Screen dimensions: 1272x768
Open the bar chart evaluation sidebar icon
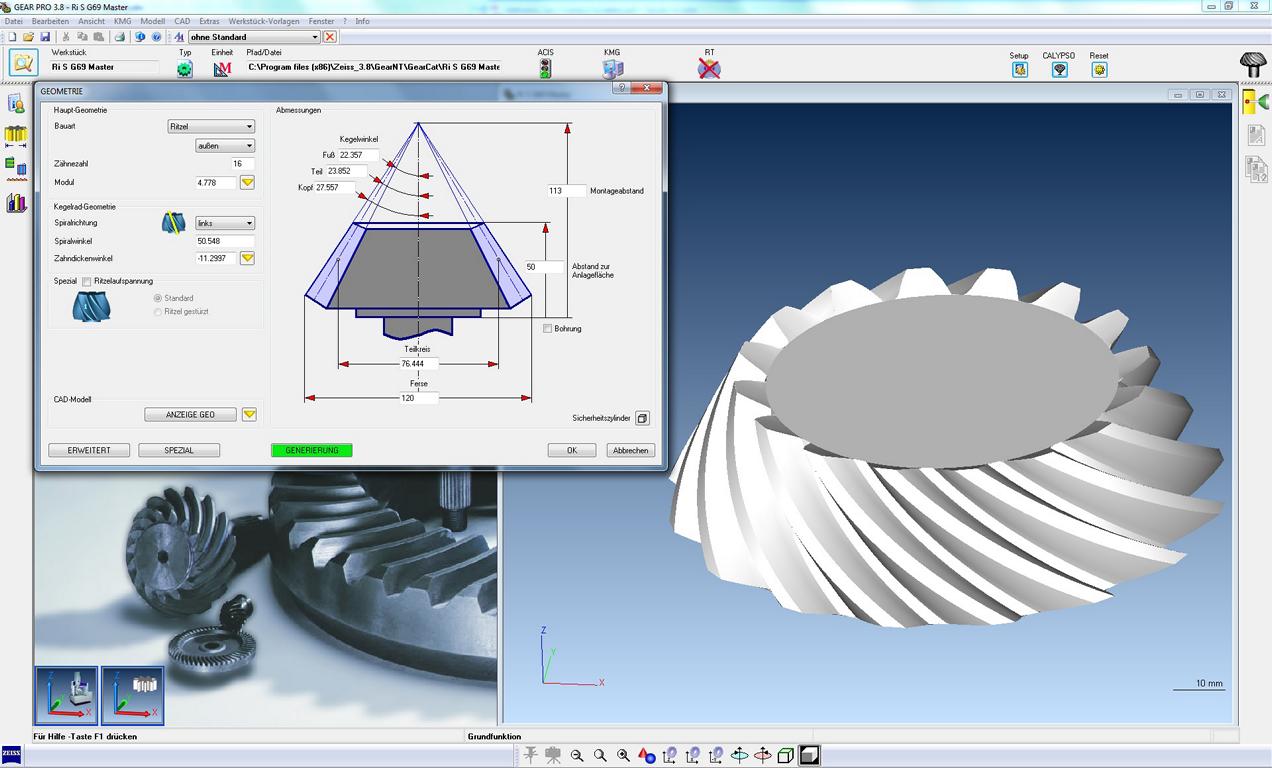pyautogui.click(x=16, y=203)
